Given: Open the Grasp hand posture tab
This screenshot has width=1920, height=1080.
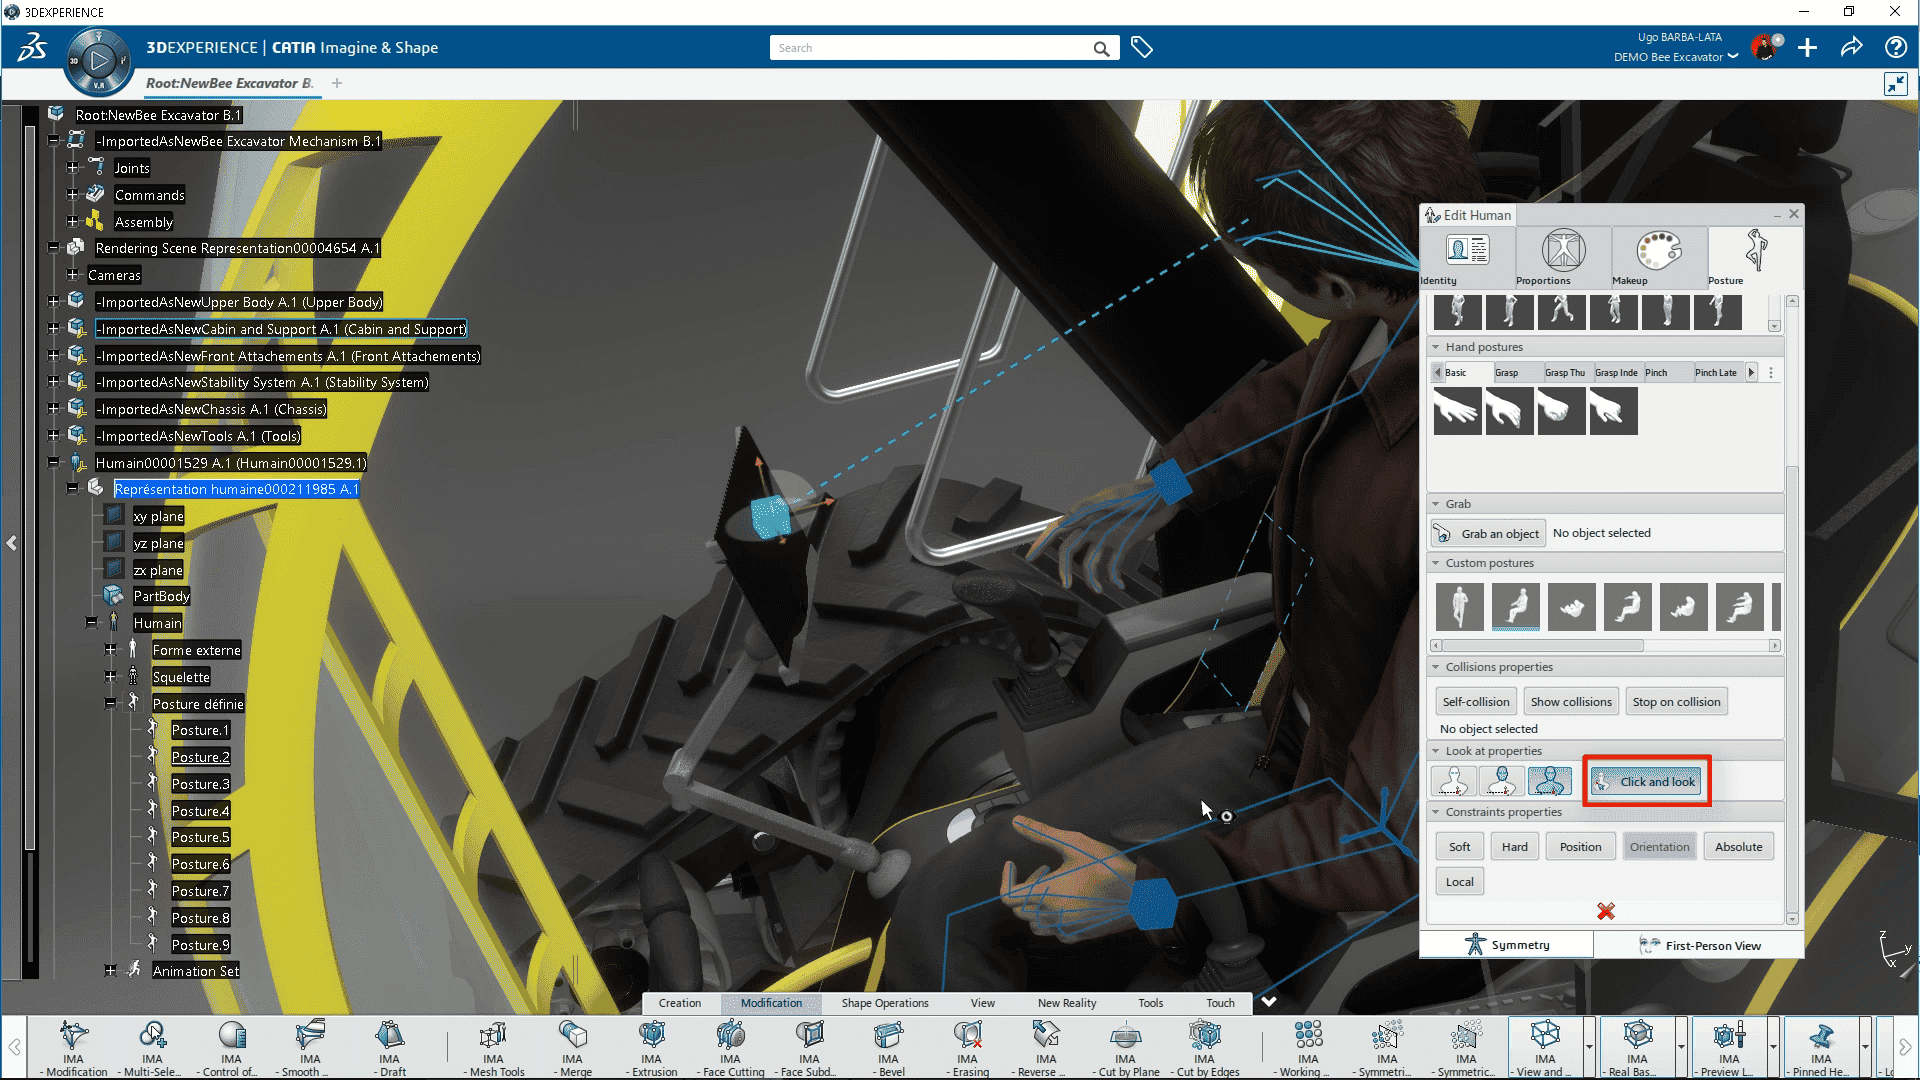Looking at the screenshot, I should 1506,373.
